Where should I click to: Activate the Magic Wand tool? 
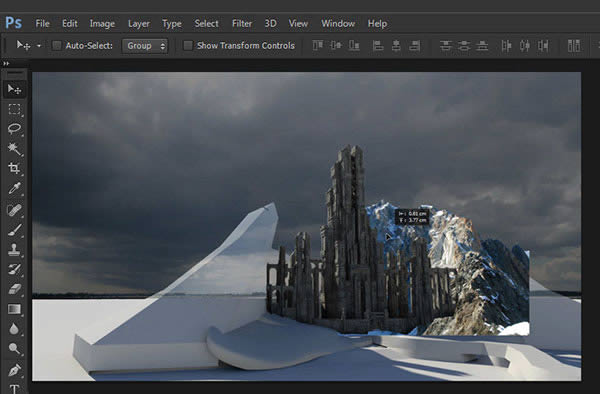tap(15, 148)
